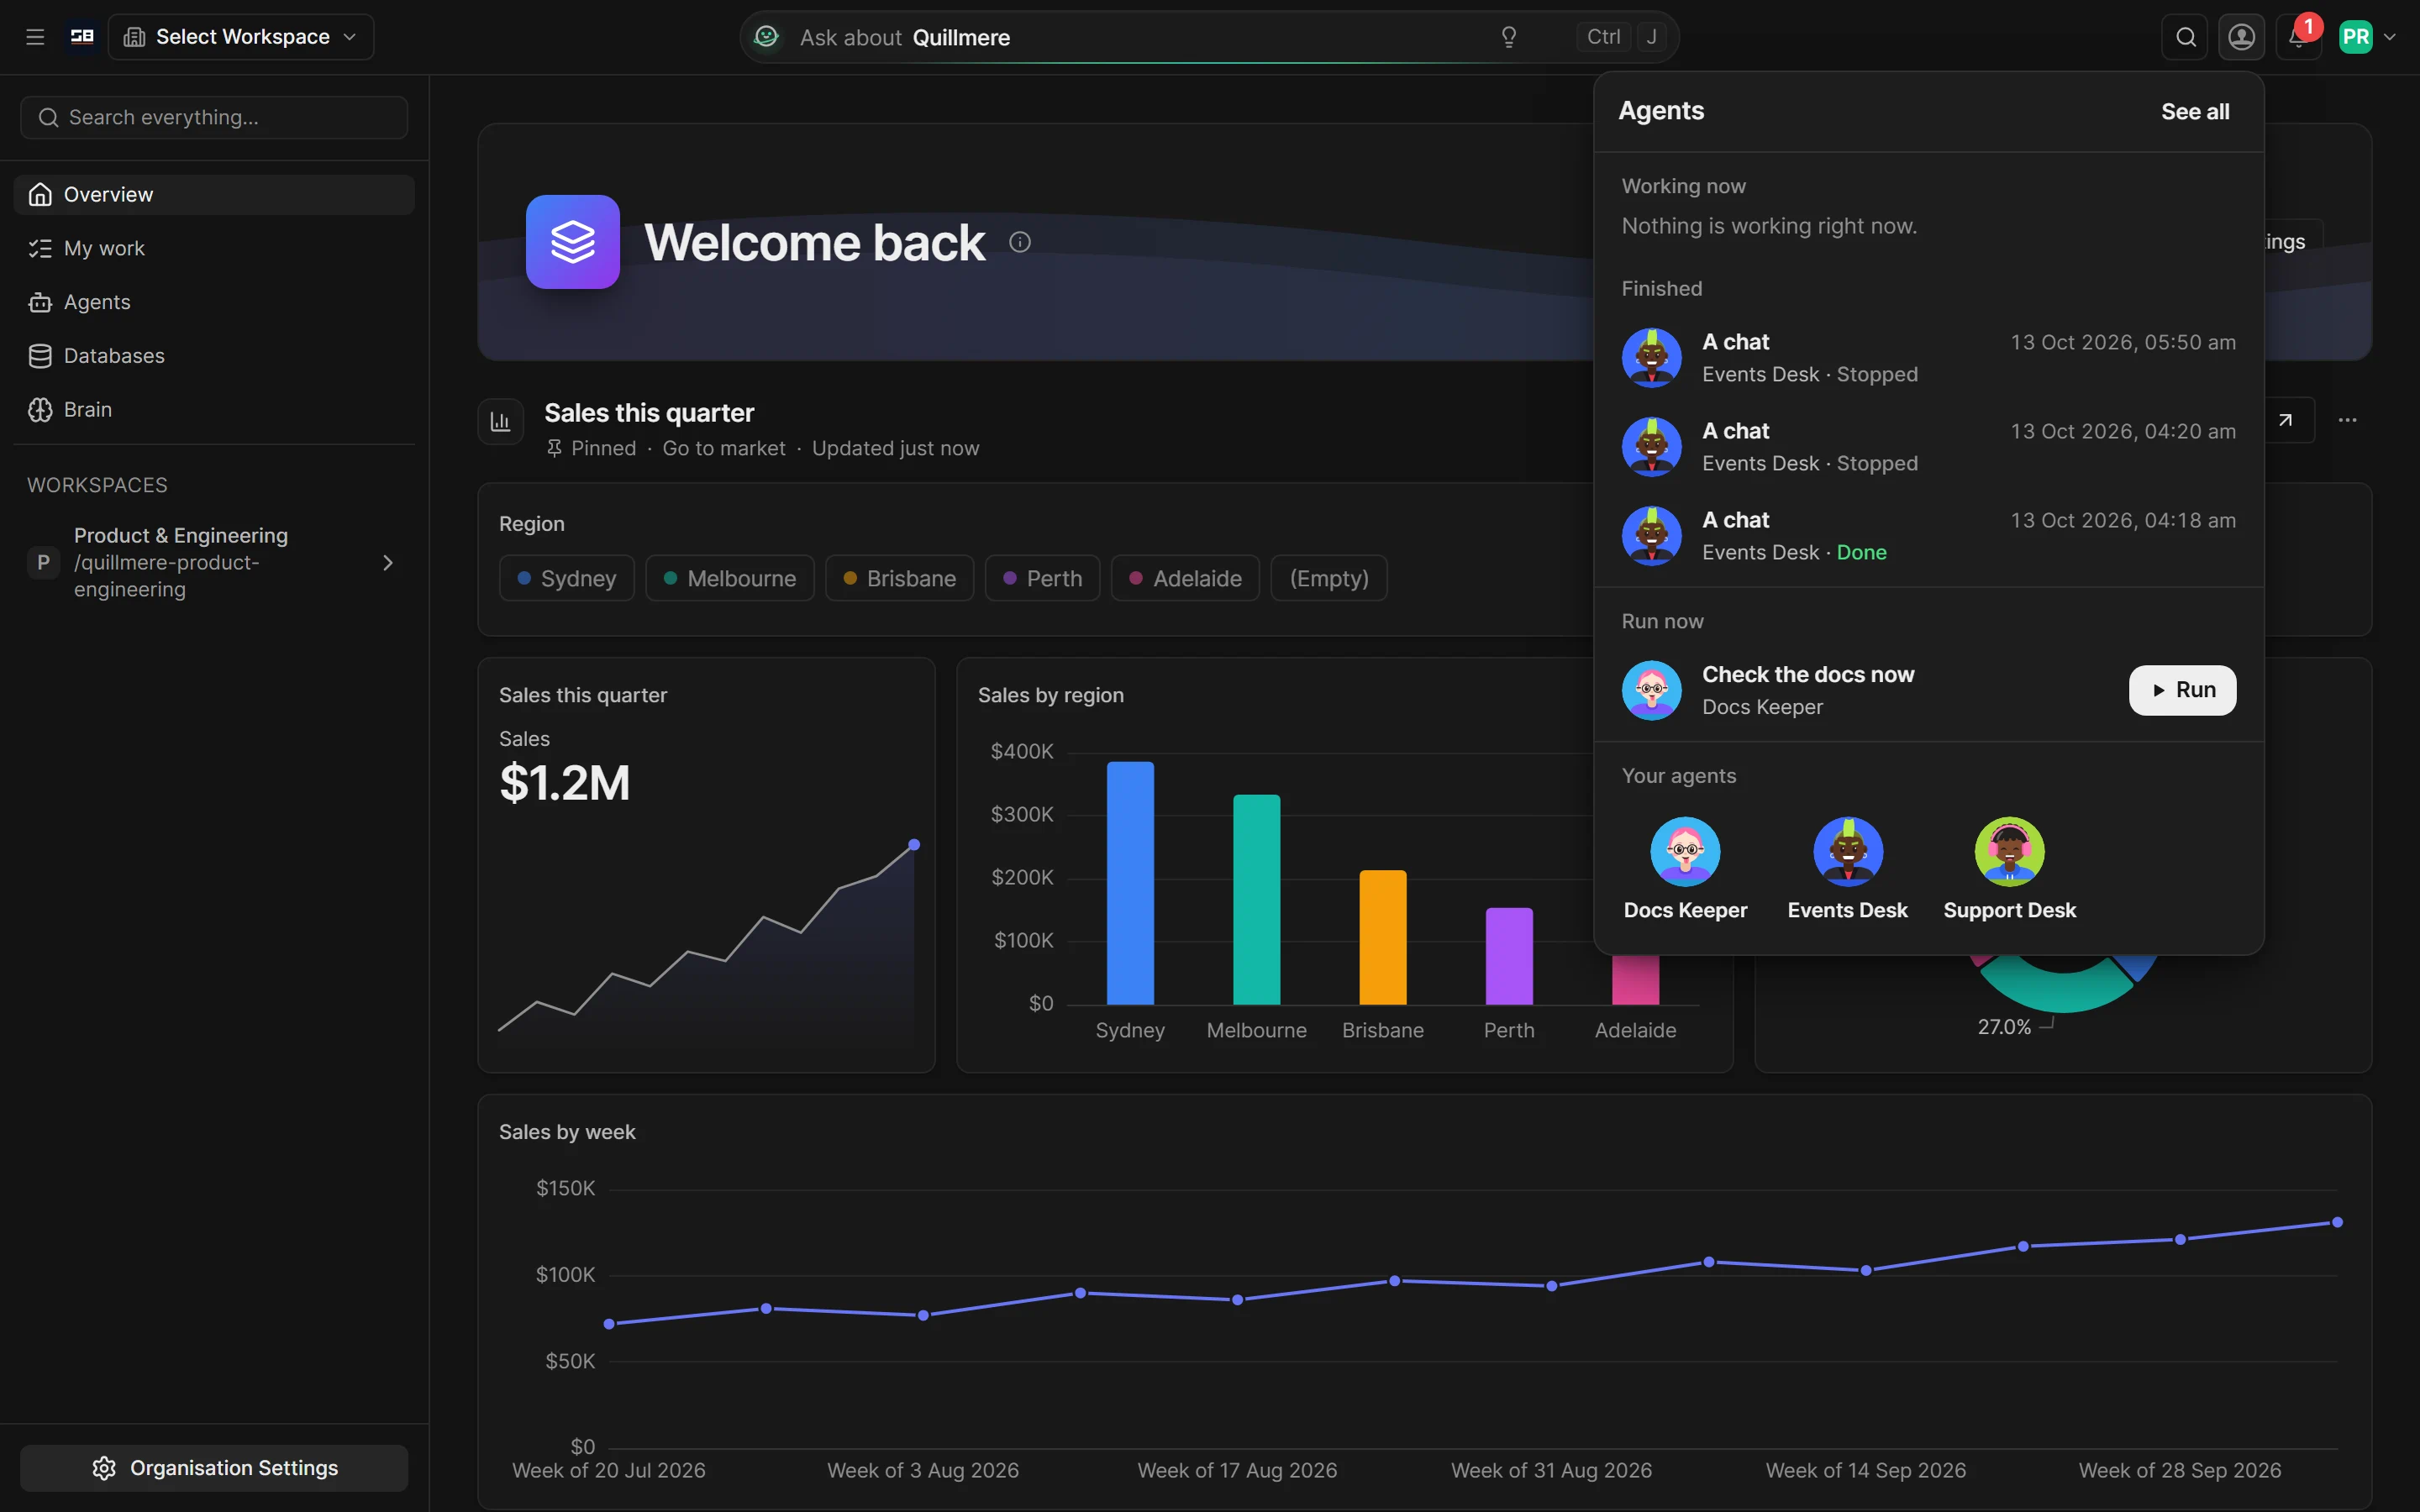2420x1512 pixels.
Task: Toggle the Adelaide region filter chip
Action: 1185,578
